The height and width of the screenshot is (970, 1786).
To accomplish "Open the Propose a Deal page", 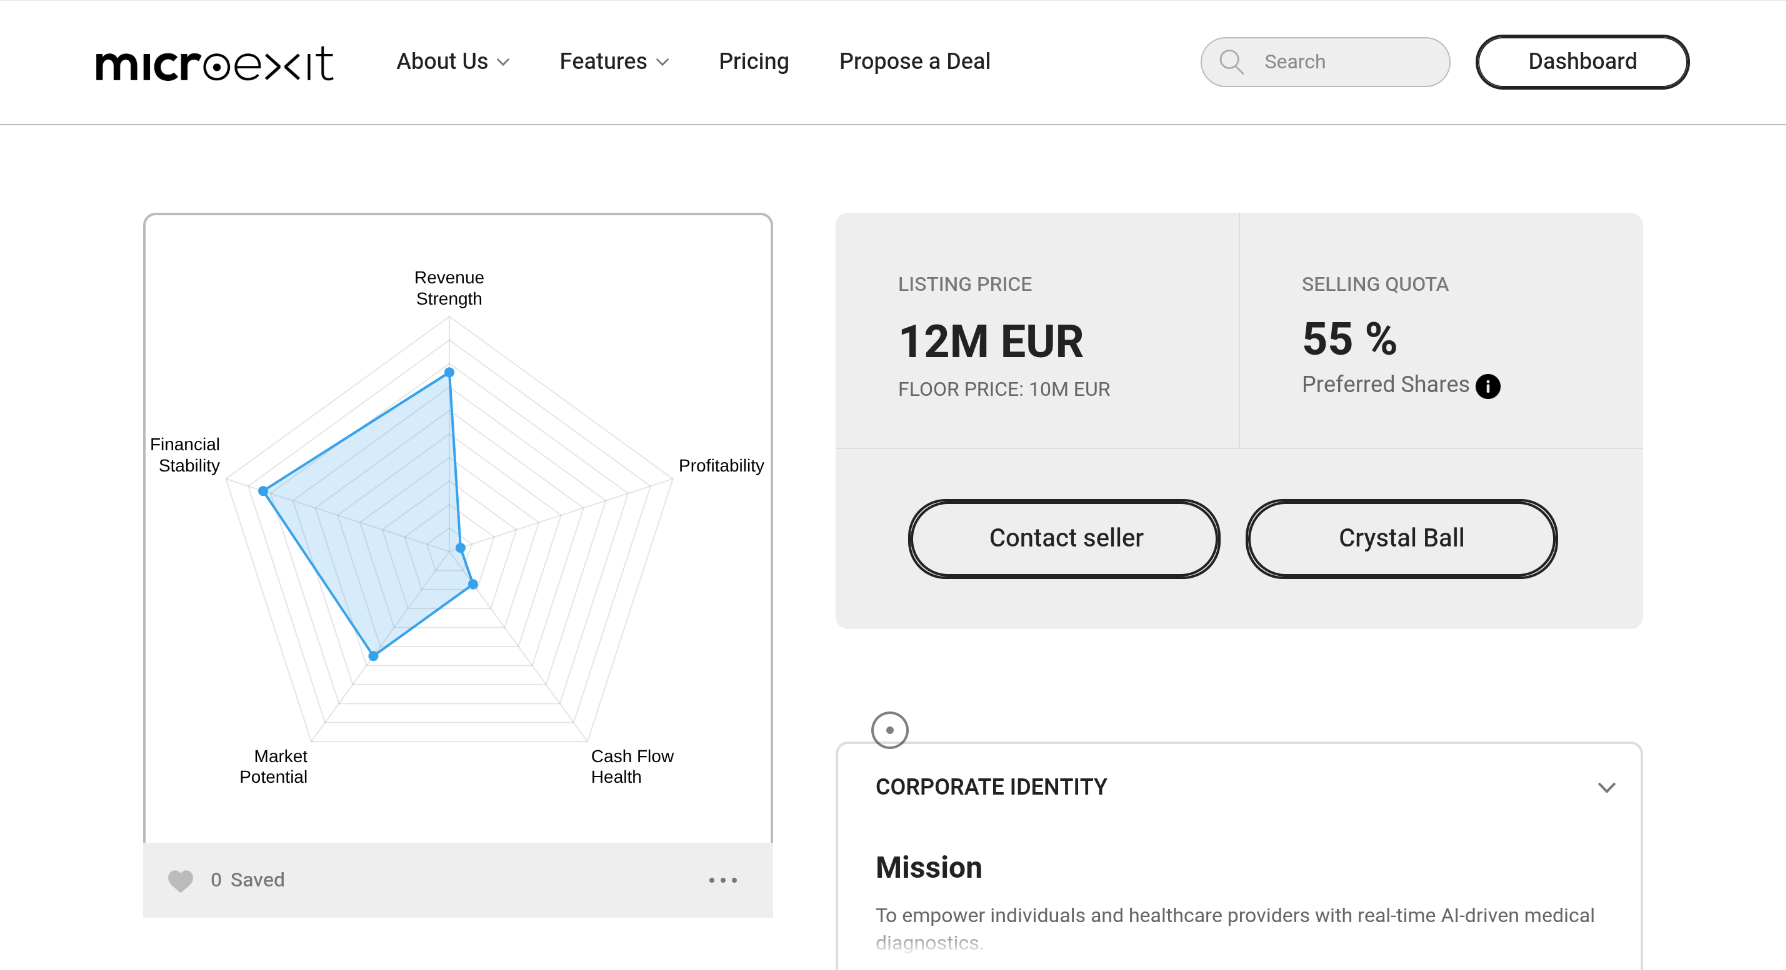I will pos(915,62).
